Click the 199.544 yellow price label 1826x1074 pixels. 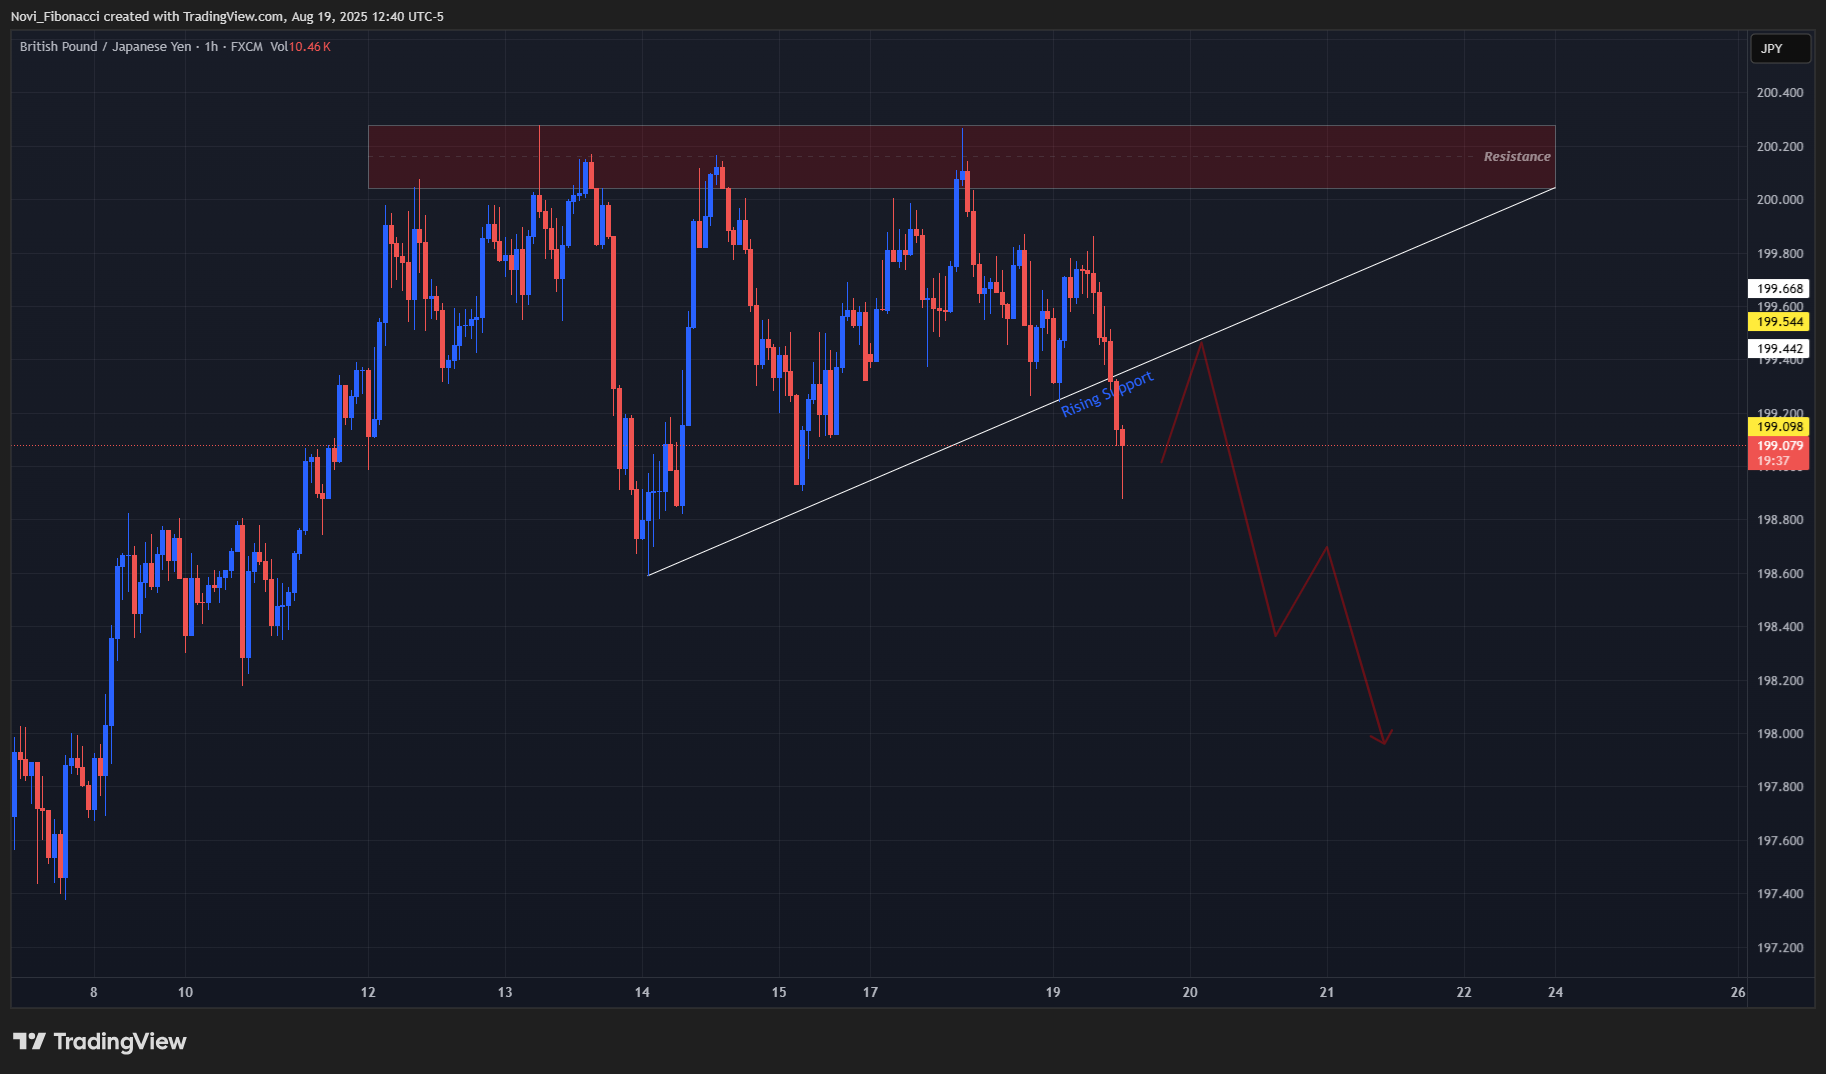(x=1780, y=322)
